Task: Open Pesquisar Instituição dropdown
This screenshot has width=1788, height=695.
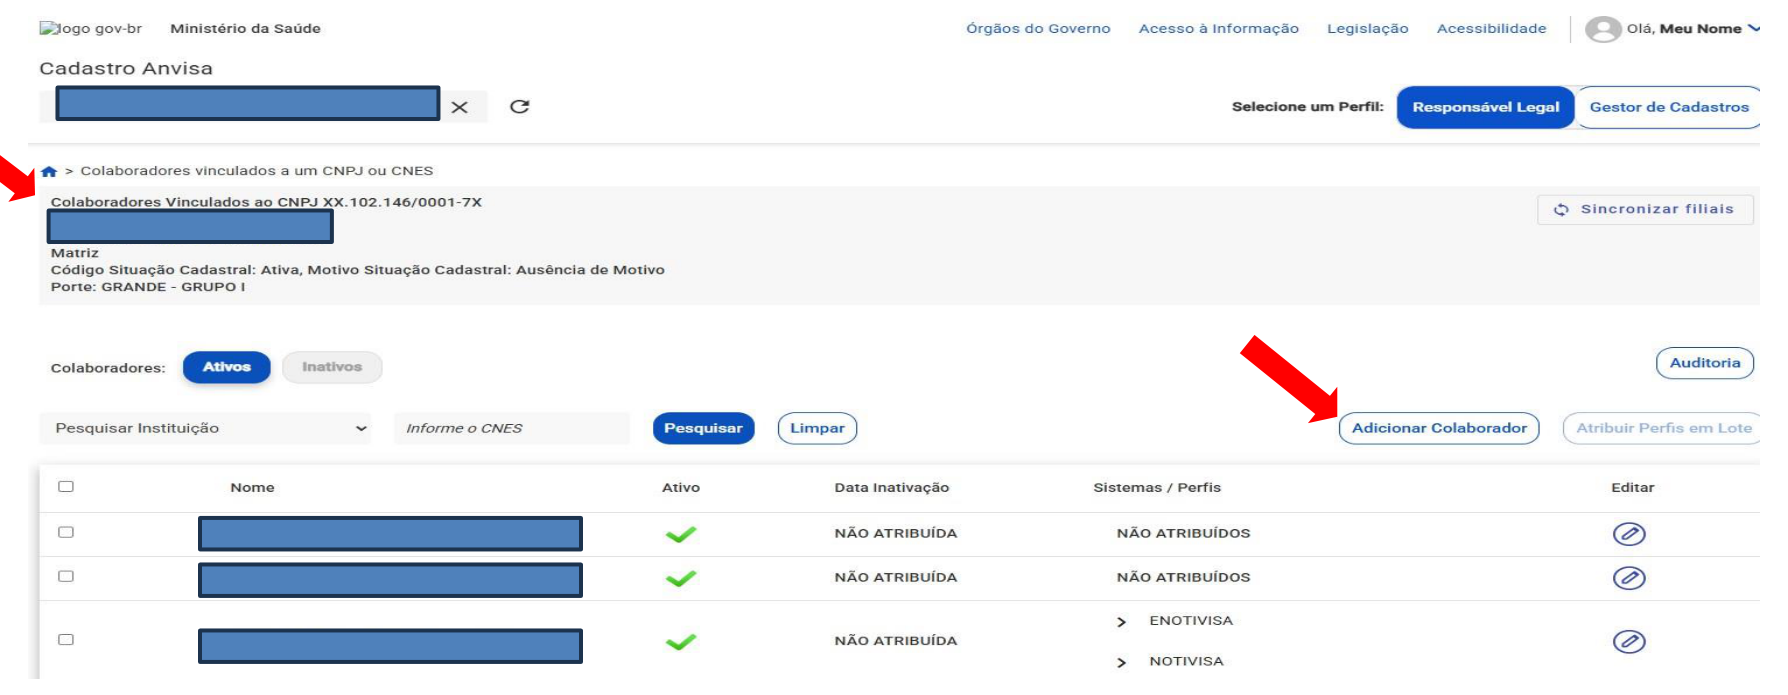Action: pyautogui.click(x=206, y=428)
